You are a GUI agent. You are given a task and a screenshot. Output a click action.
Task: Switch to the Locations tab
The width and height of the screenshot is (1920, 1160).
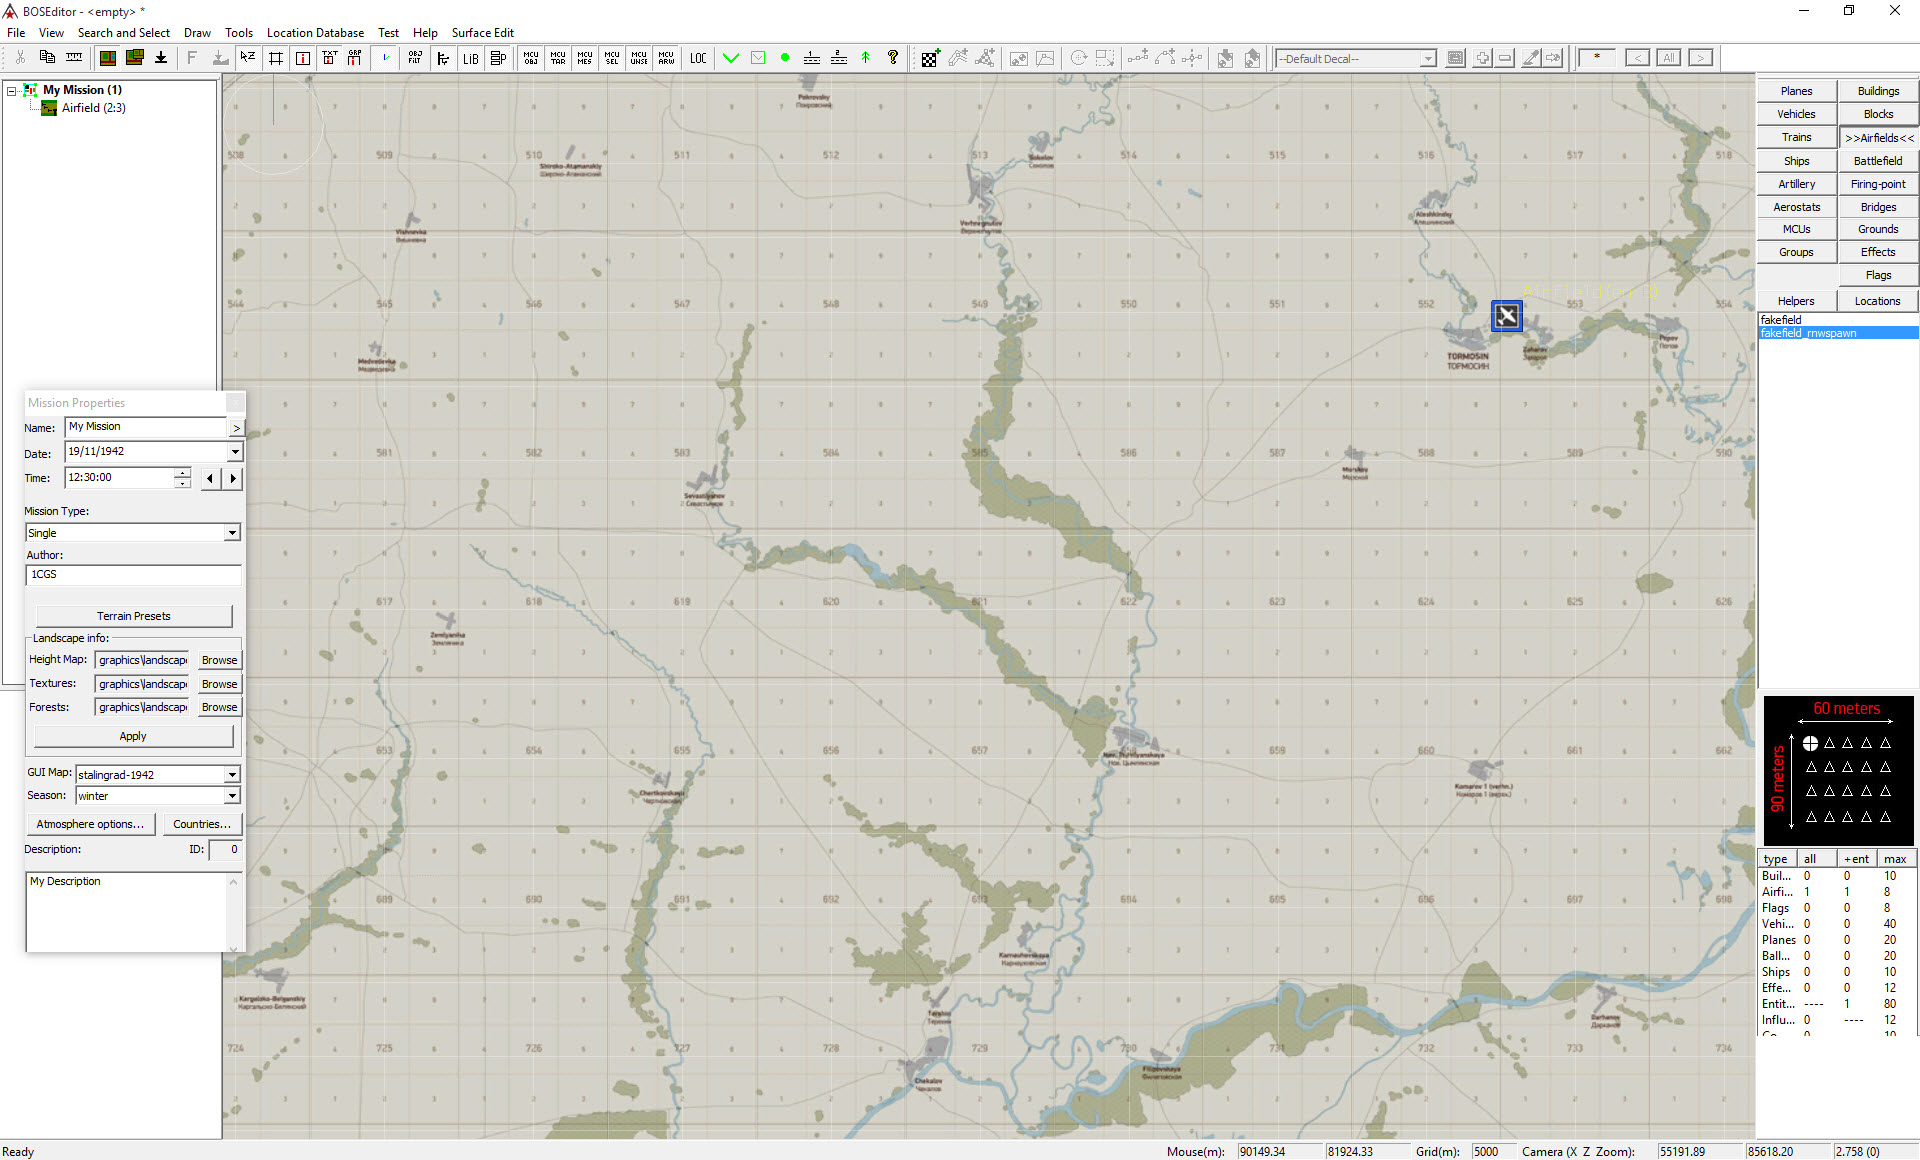[x=1877, y=301]
